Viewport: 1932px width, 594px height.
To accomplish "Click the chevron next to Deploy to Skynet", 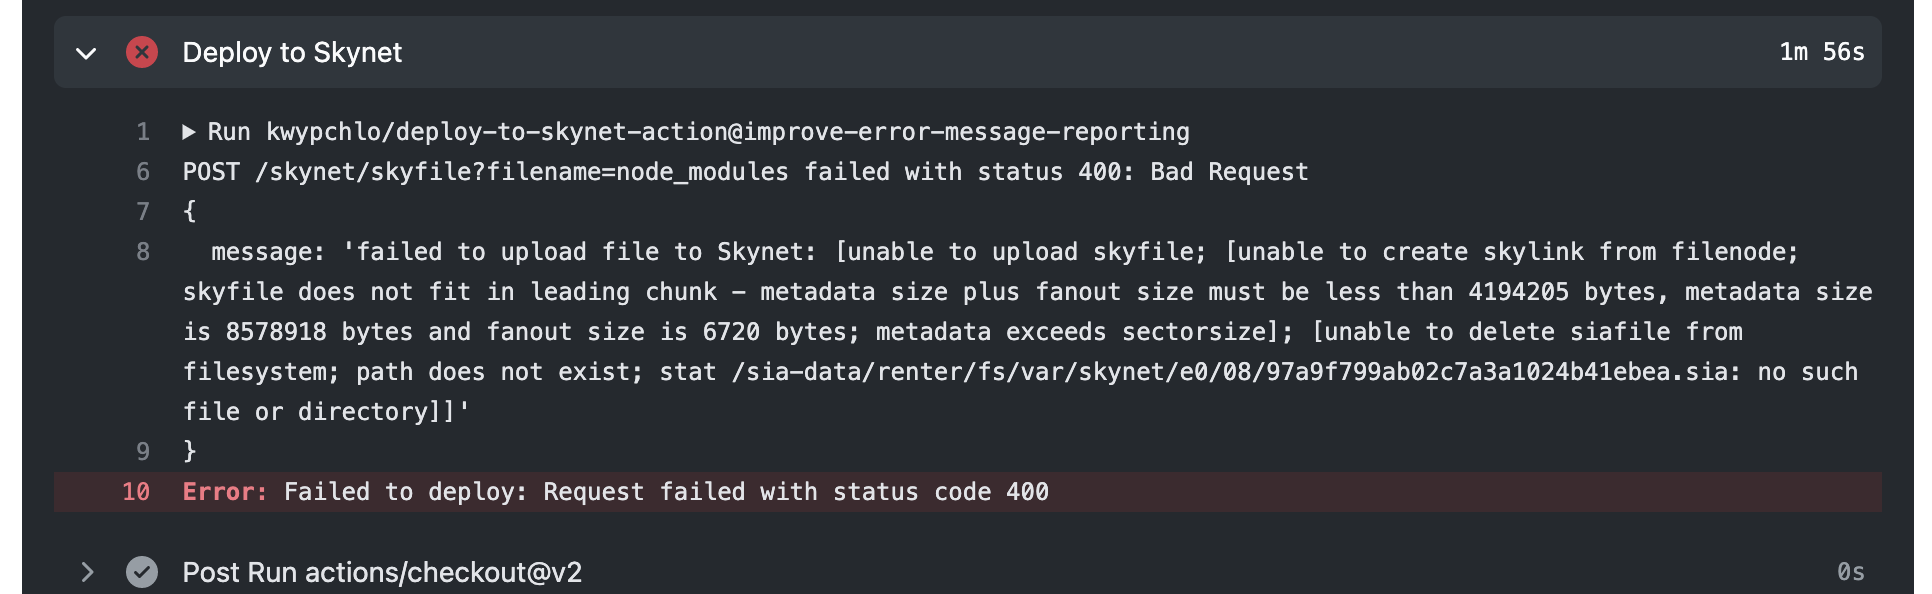I will point(85,52).
